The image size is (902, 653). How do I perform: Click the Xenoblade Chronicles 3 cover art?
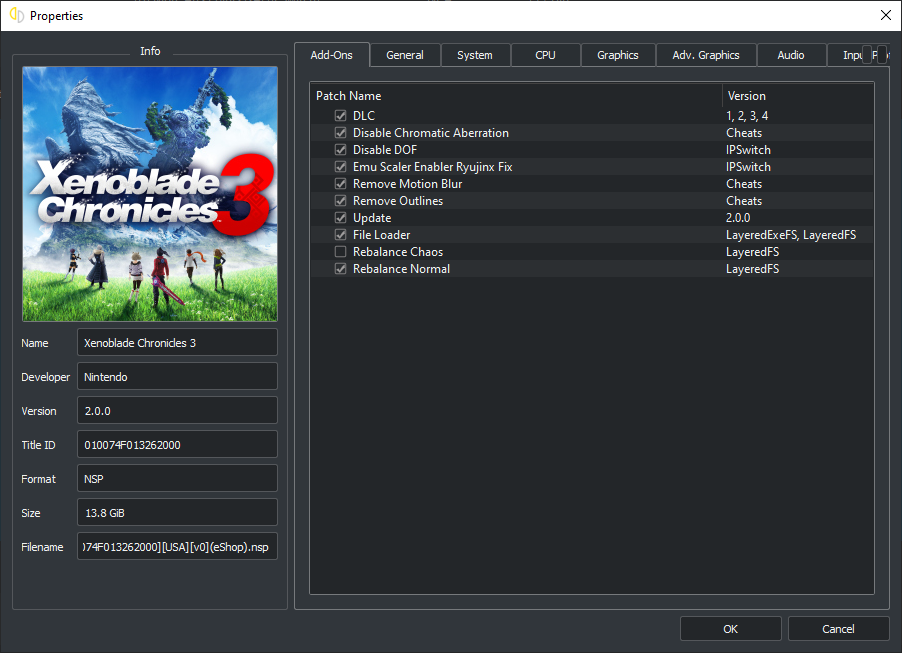(x=150, y=194)
